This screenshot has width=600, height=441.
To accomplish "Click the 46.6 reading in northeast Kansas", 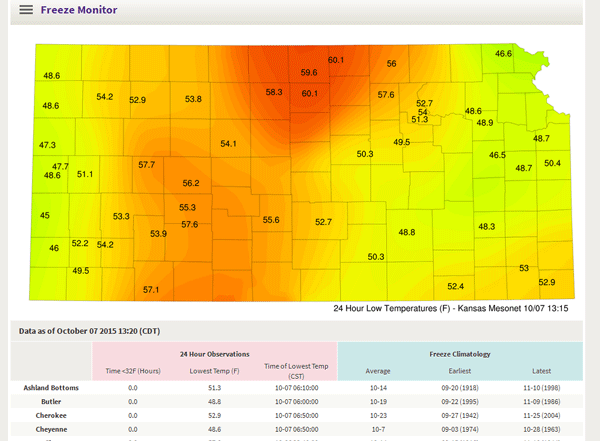I will click(504, 53).
